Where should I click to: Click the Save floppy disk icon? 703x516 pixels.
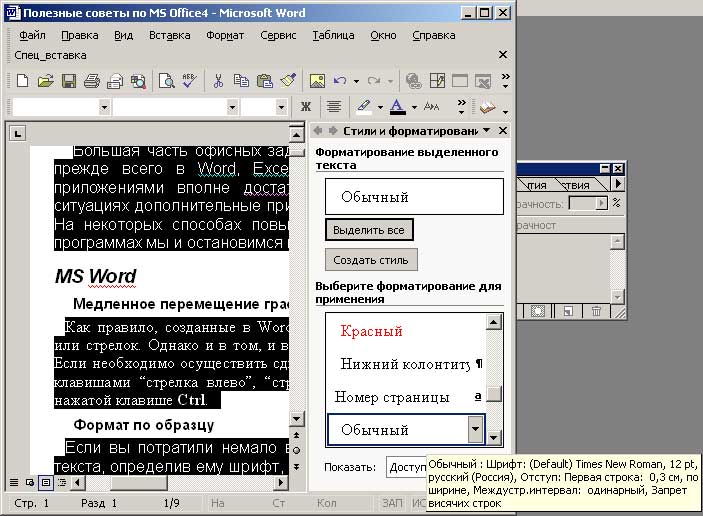click(69, 81)
